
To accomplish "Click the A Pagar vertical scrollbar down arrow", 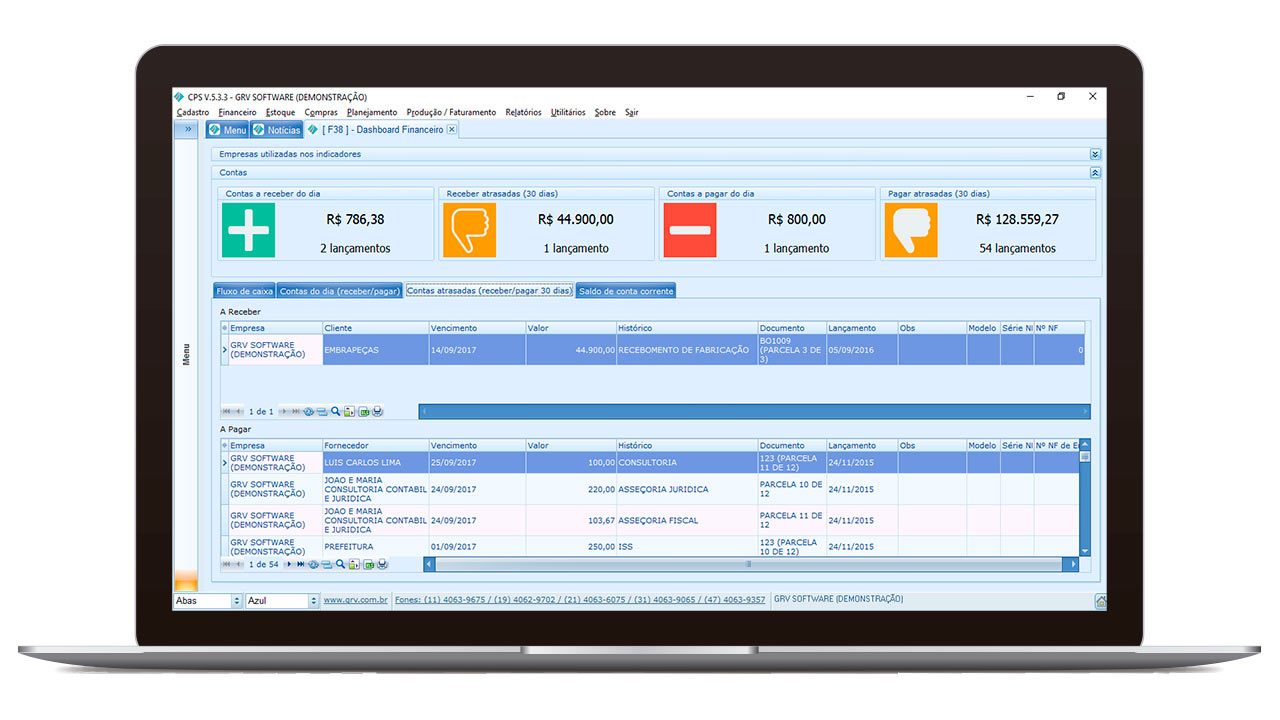I will 1085,551.
